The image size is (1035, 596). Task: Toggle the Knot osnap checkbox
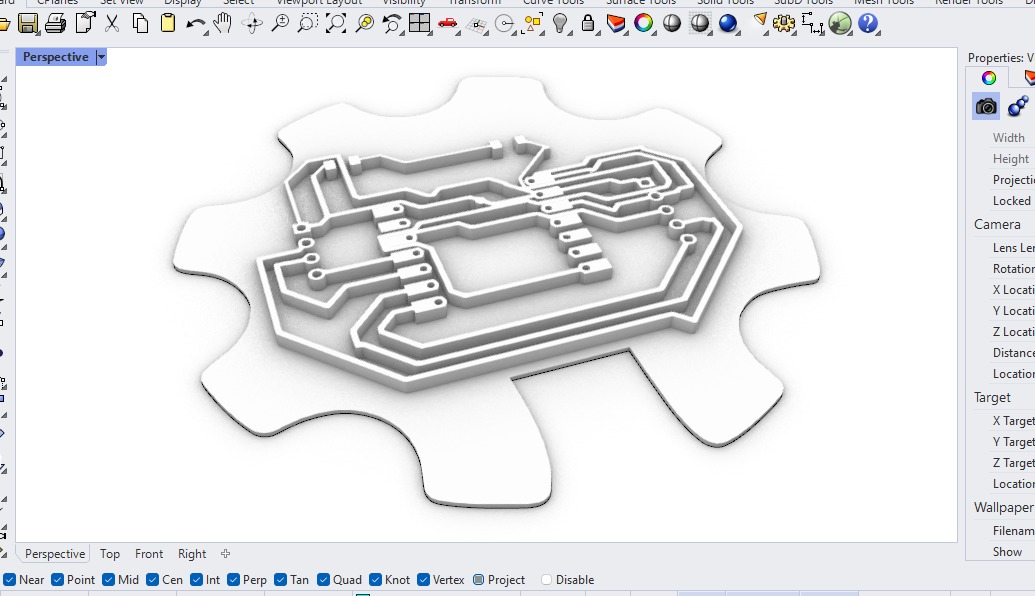(375, 579)
